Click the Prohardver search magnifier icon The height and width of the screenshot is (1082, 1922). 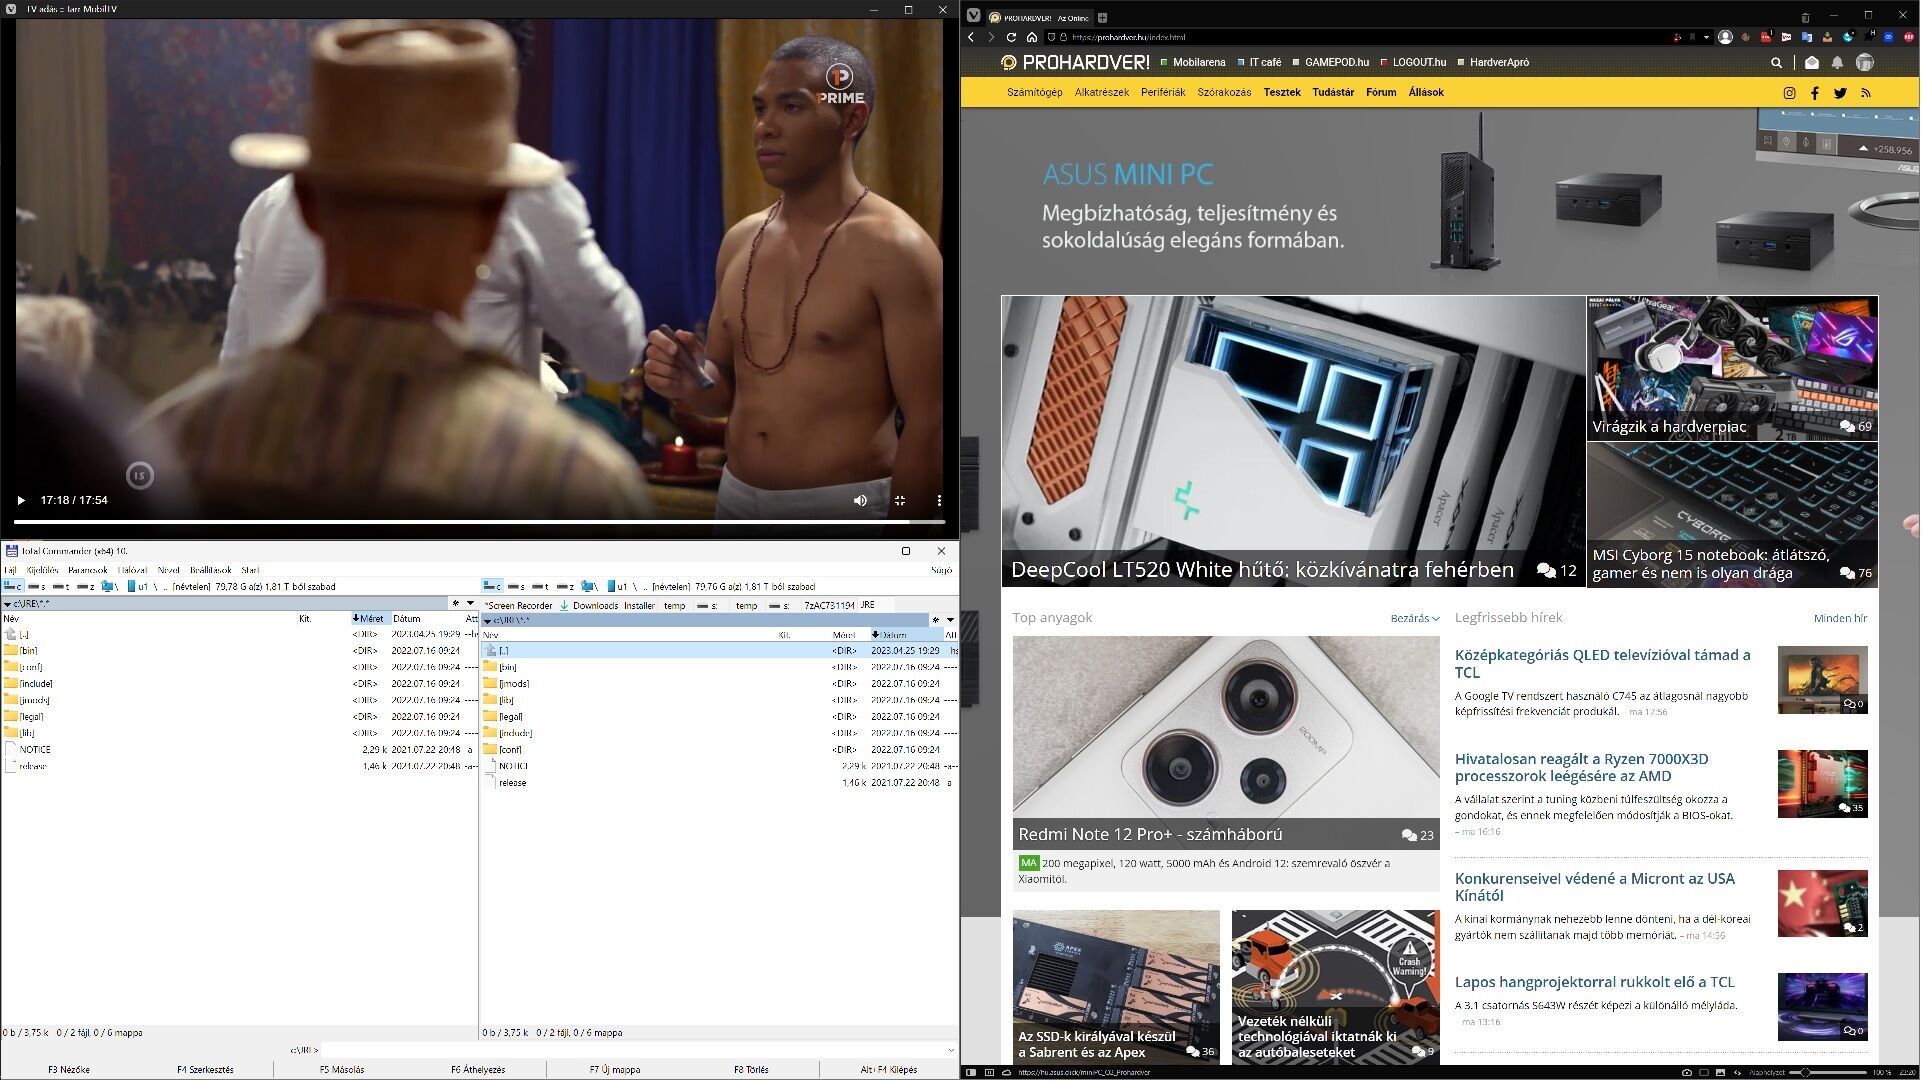pos(1778,63)
